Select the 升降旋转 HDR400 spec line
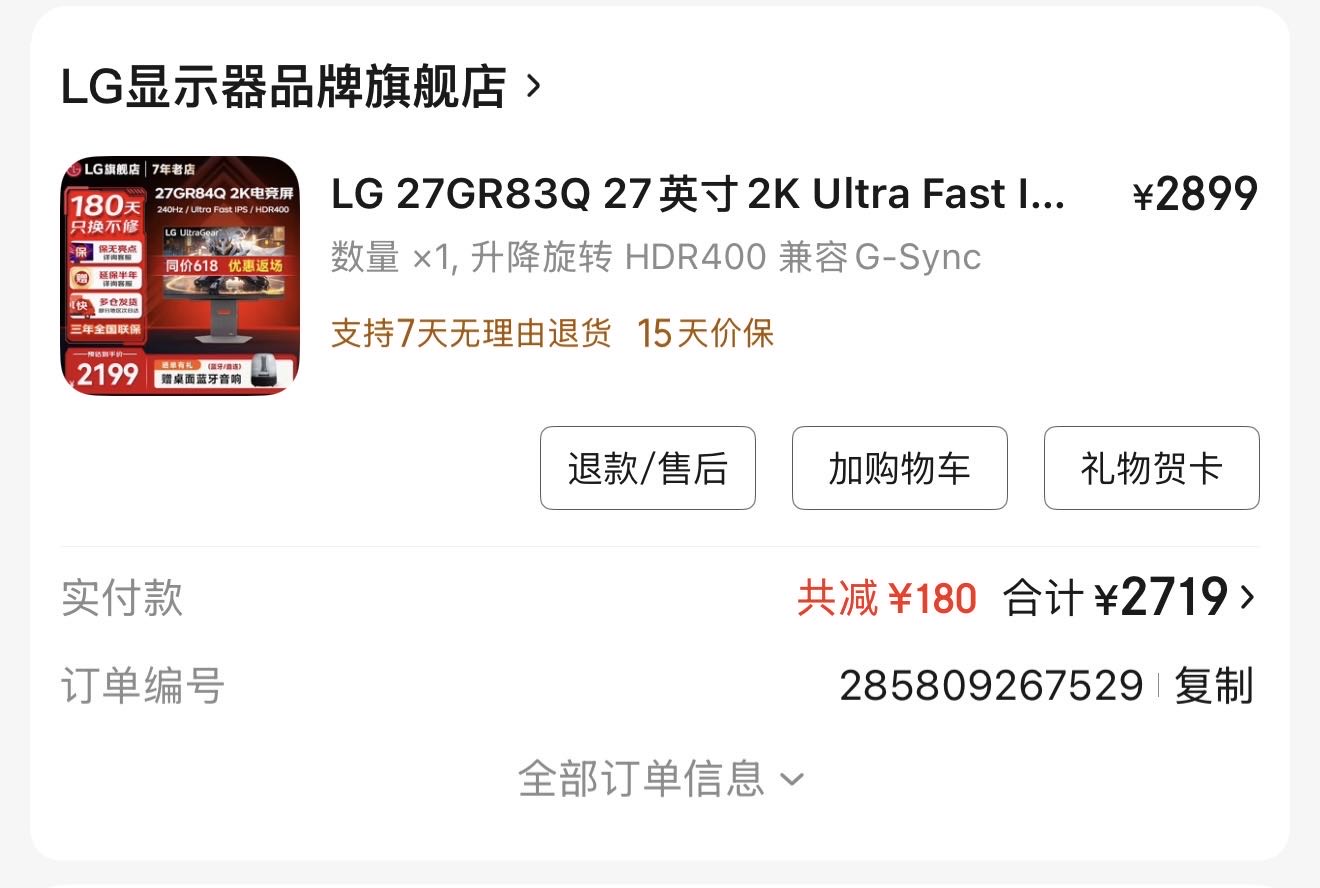This screenshot has width=1320, height=888. pyautogui.click(x=656, y=258)
